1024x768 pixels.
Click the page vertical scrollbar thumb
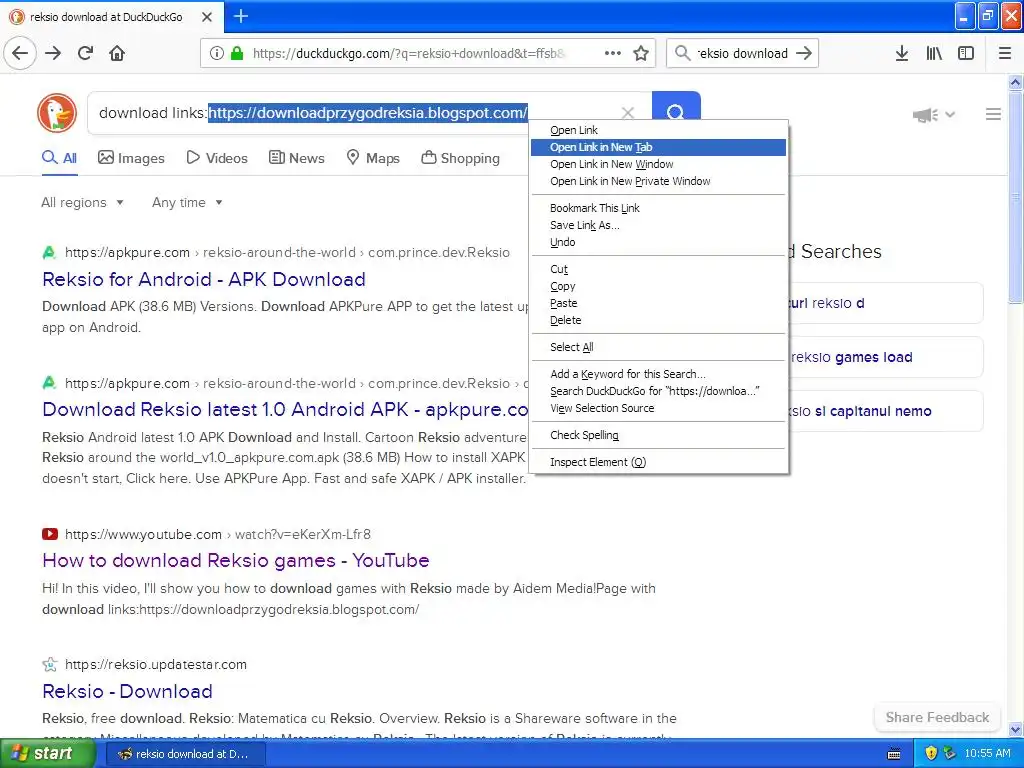(x=1015, y=196)
